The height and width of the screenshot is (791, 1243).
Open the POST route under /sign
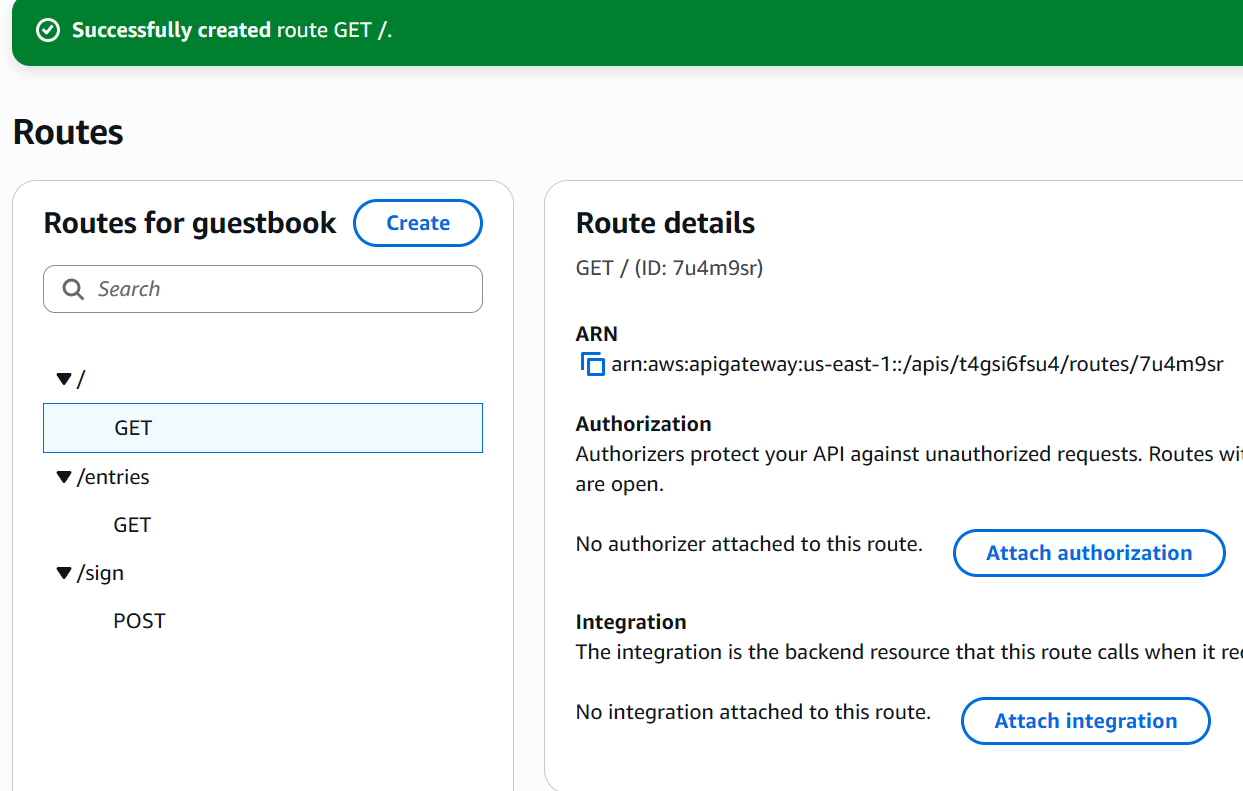click(139, 621)
